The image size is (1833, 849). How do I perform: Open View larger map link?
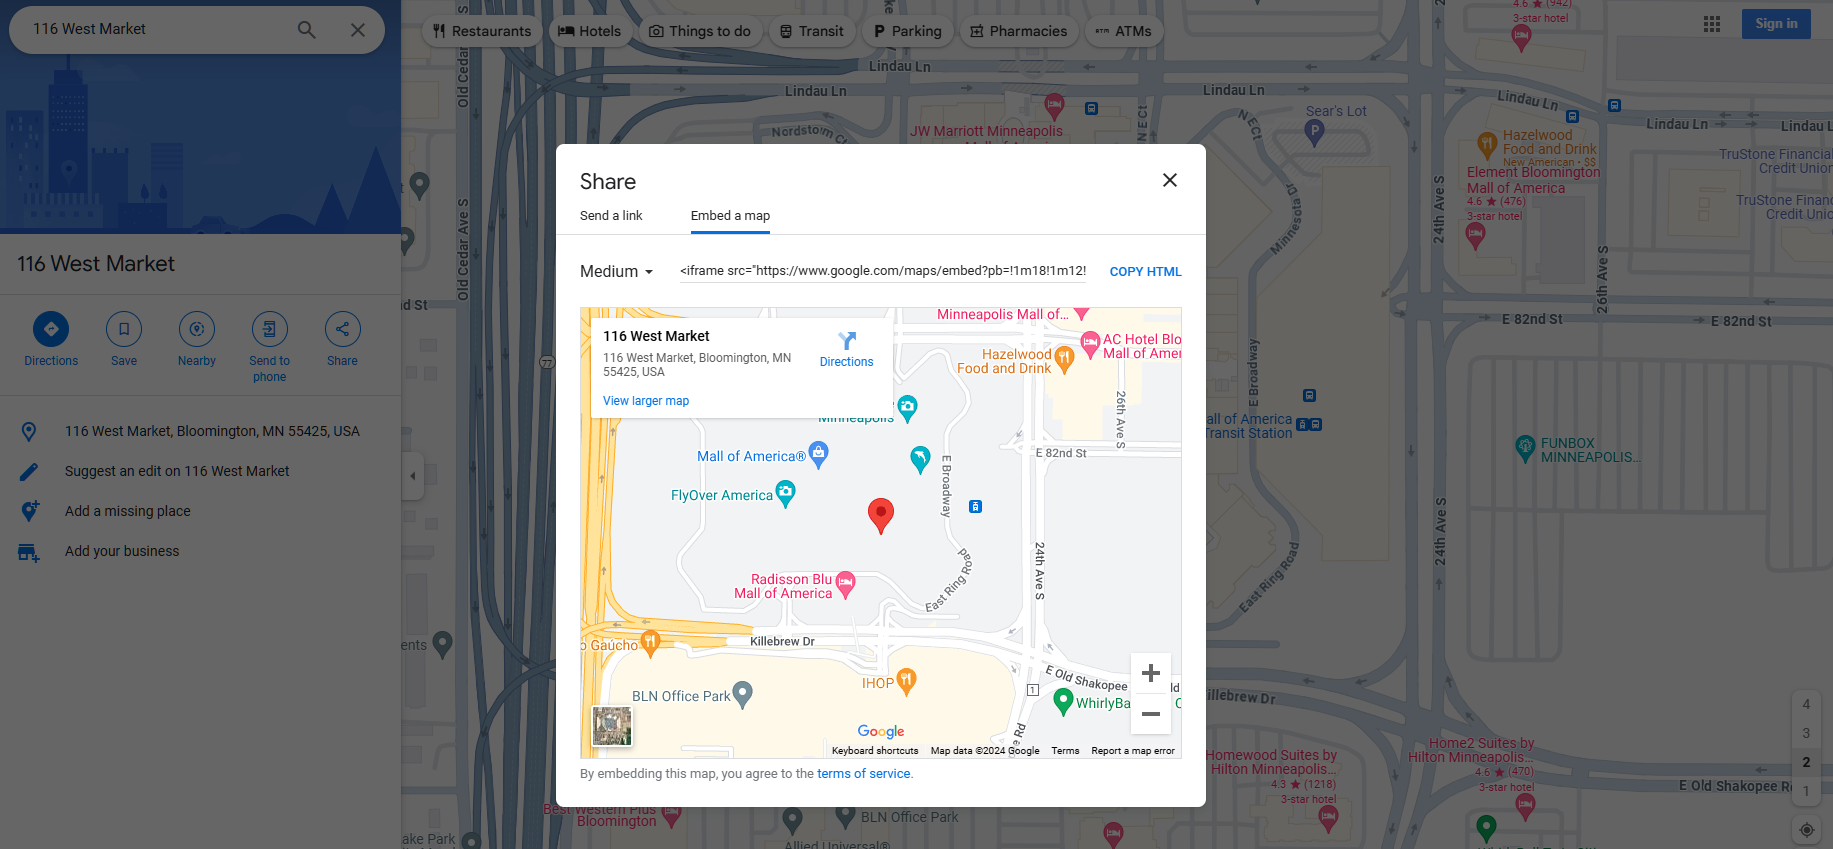click(x=646, y=401)
